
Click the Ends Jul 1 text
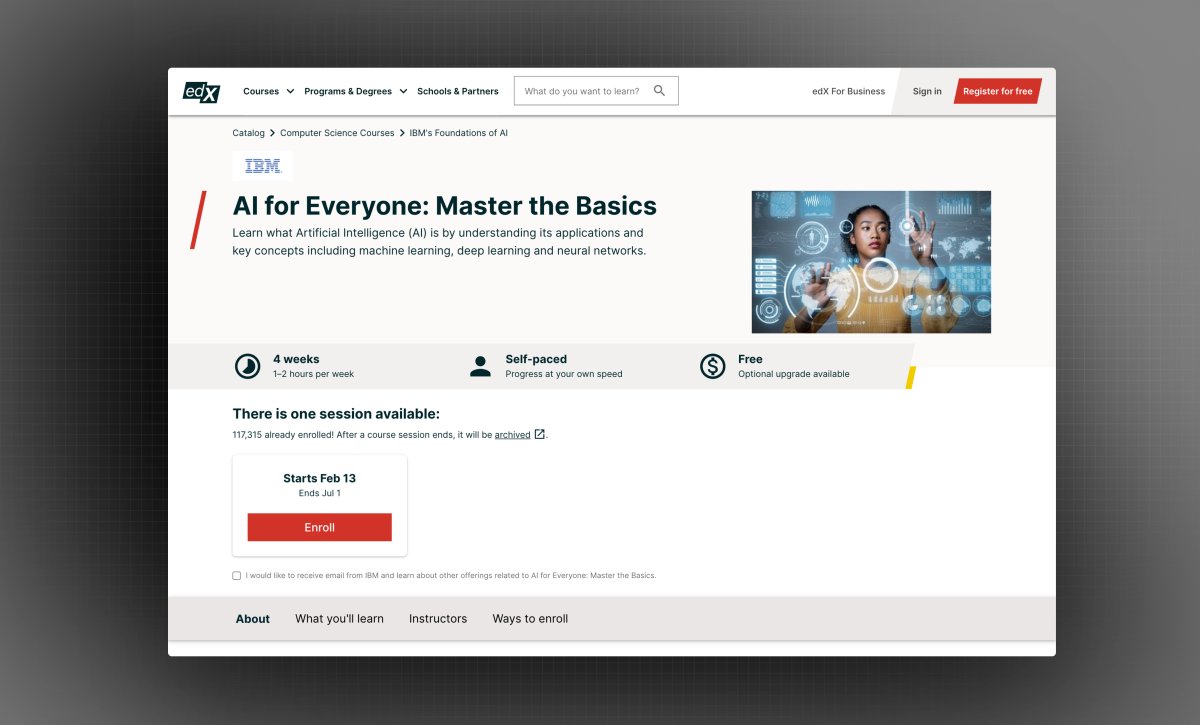(320, 493)
